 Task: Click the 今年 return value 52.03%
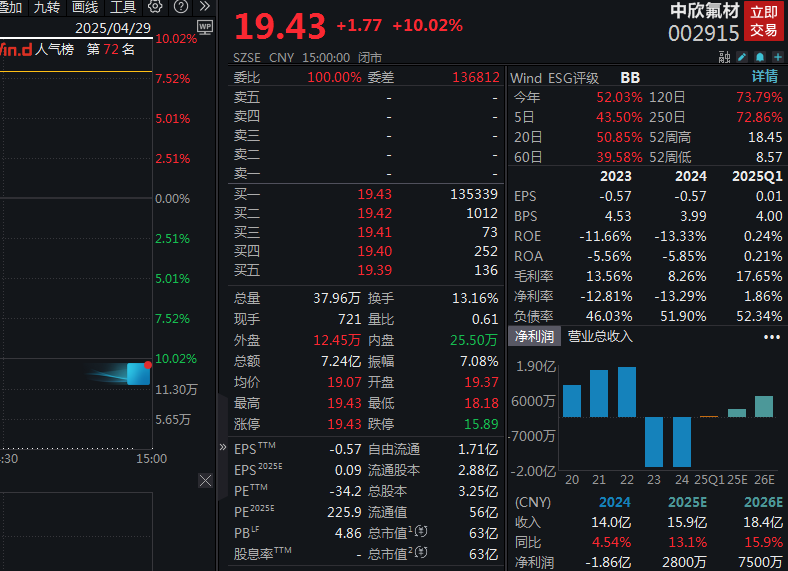click(x=619, y=97)
